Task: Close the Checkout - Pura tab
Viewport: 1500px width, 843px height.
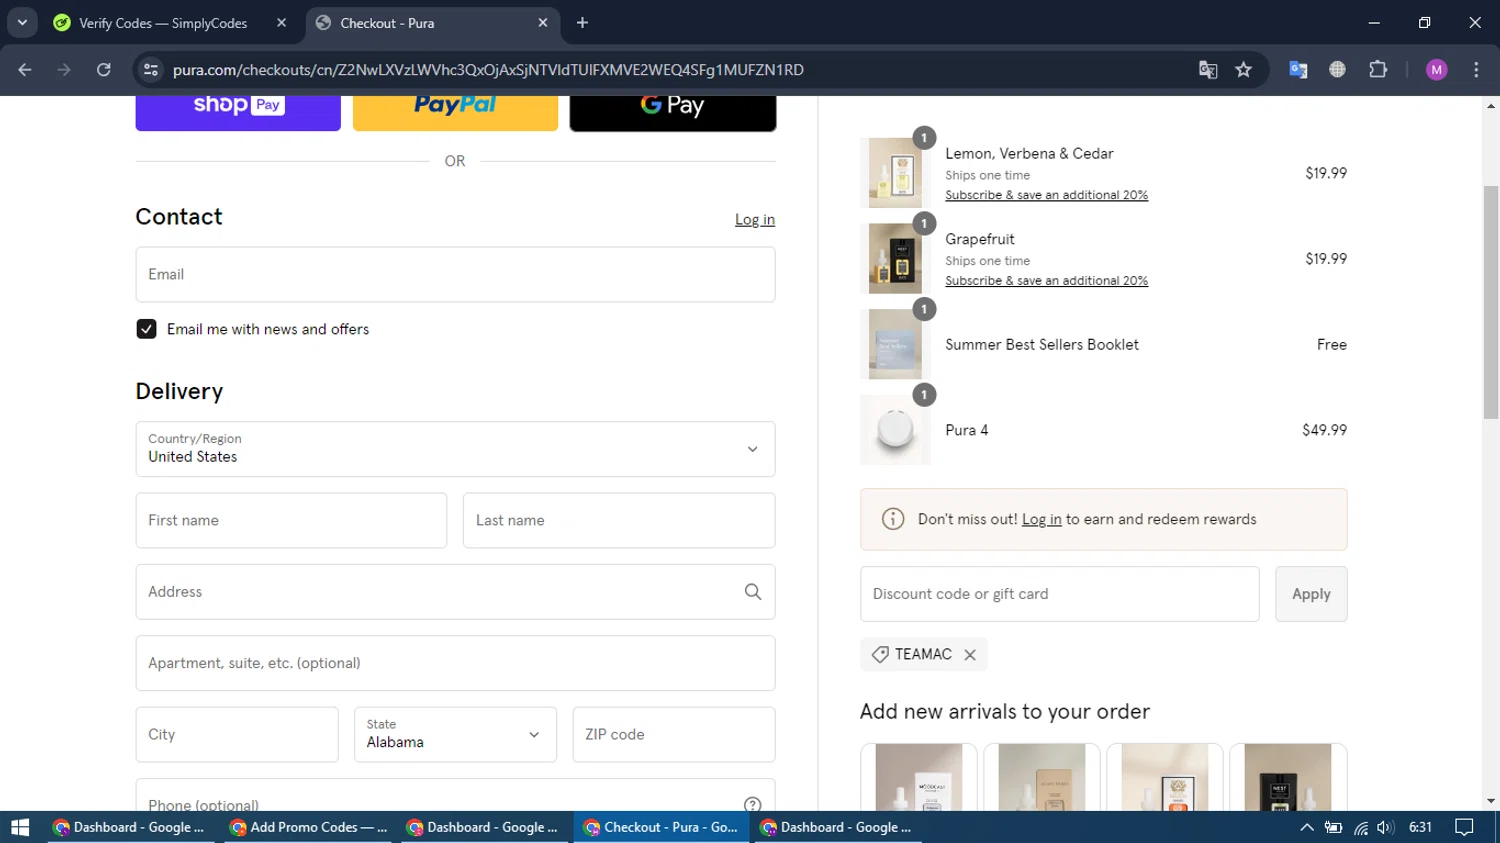Action: tap(543, 22)
